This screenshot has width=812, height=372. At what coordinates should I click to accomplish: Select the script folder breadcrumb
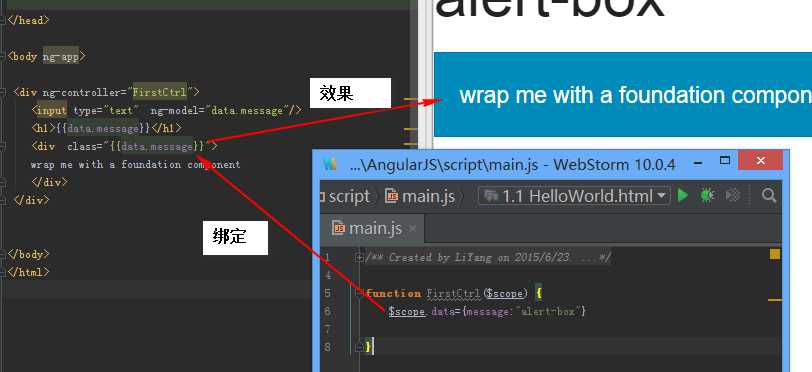[x=349, y=196]
